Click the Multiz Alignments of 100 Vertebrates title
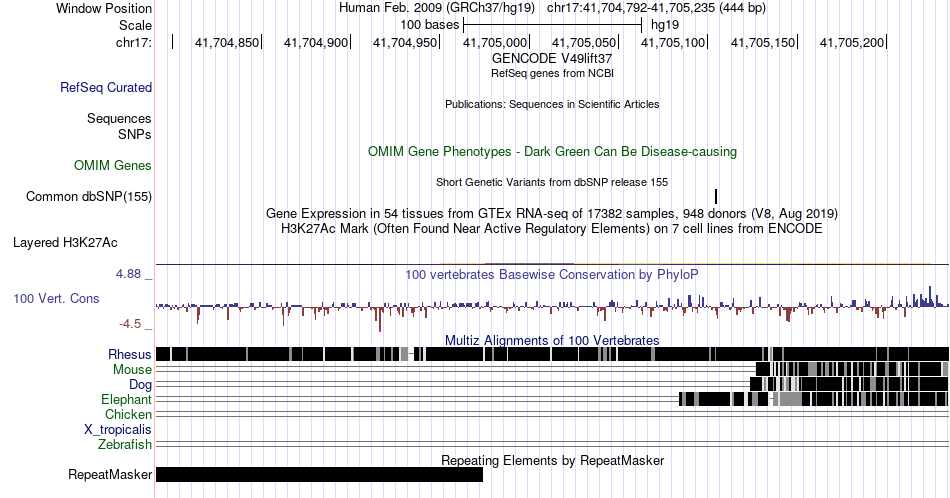 point(552,340)
